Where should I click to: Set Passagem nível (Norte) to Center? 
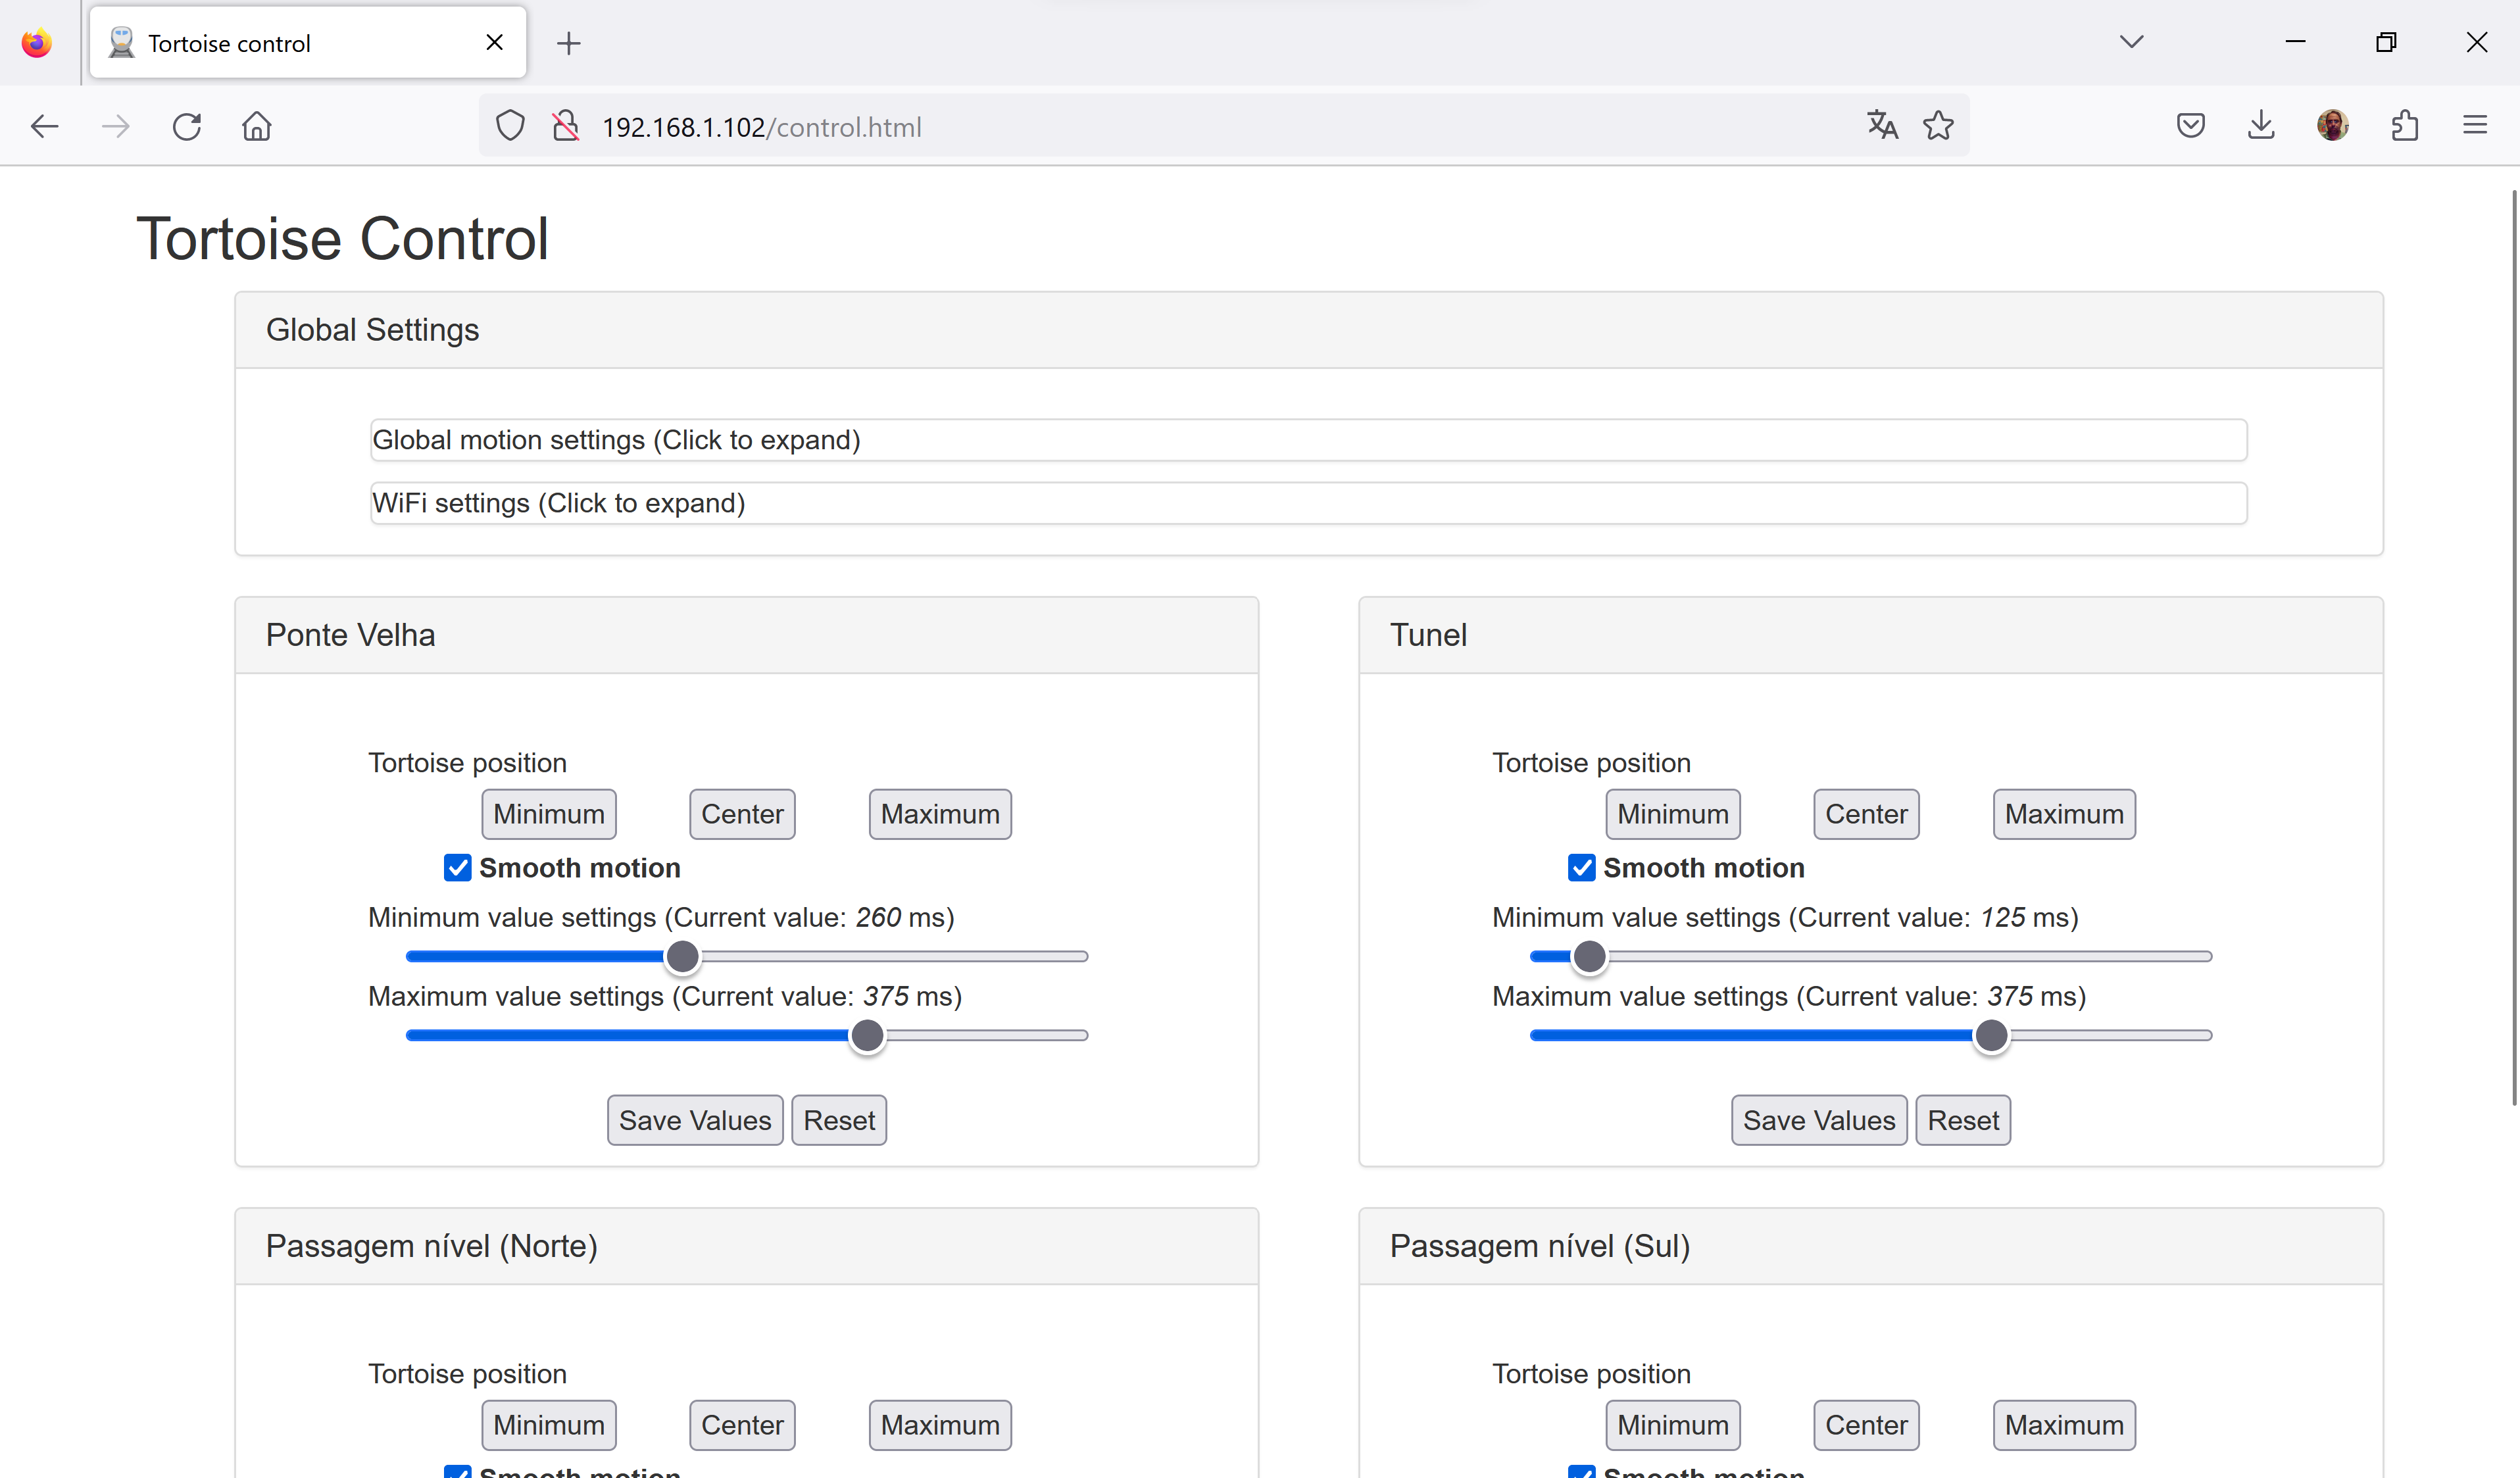click(742, 1425)
